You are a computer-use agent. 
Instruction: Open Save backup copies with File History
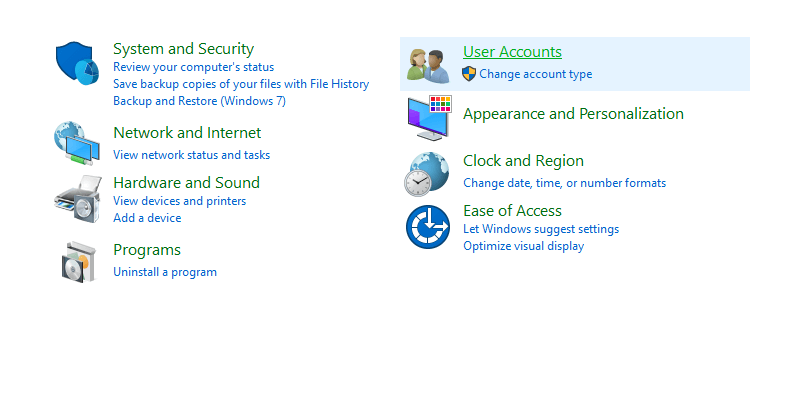coord(241,84)
